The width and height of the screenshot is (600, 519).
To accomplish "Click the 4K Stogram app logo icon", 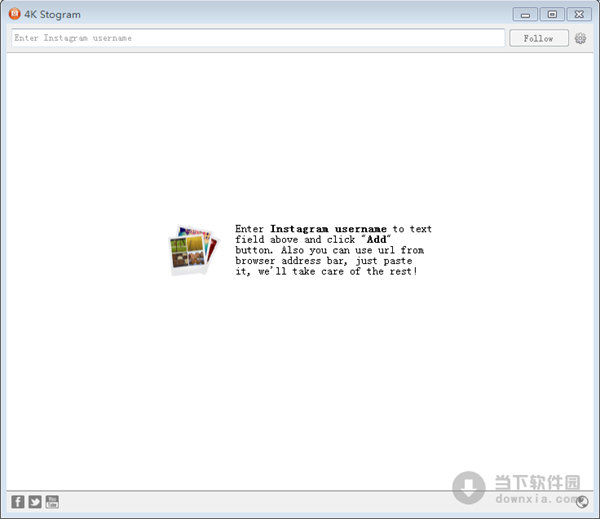I will tap(15, 14).
